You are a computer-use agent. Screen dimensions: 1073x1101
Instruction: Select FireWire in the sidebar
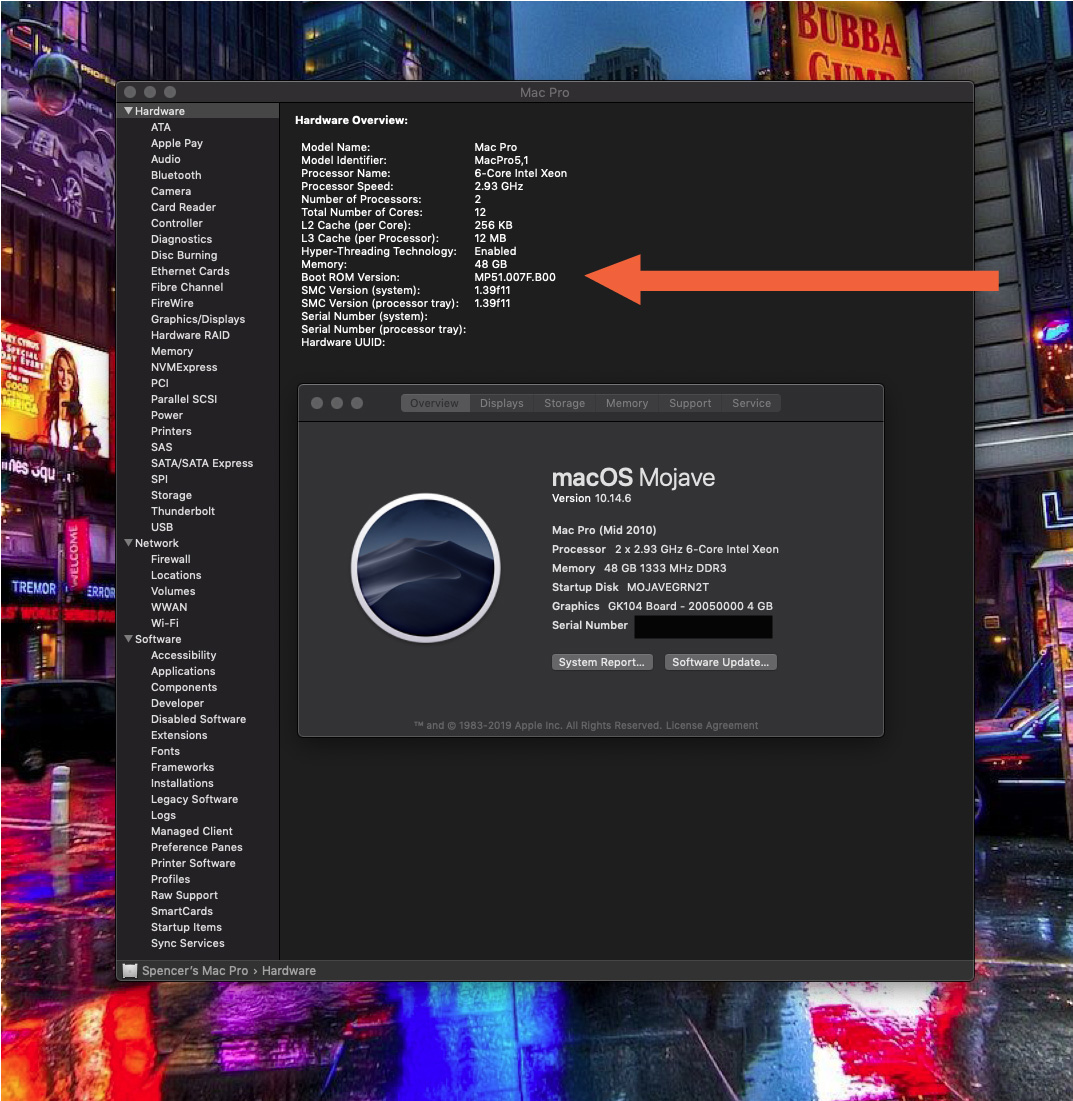pos(172,303)
